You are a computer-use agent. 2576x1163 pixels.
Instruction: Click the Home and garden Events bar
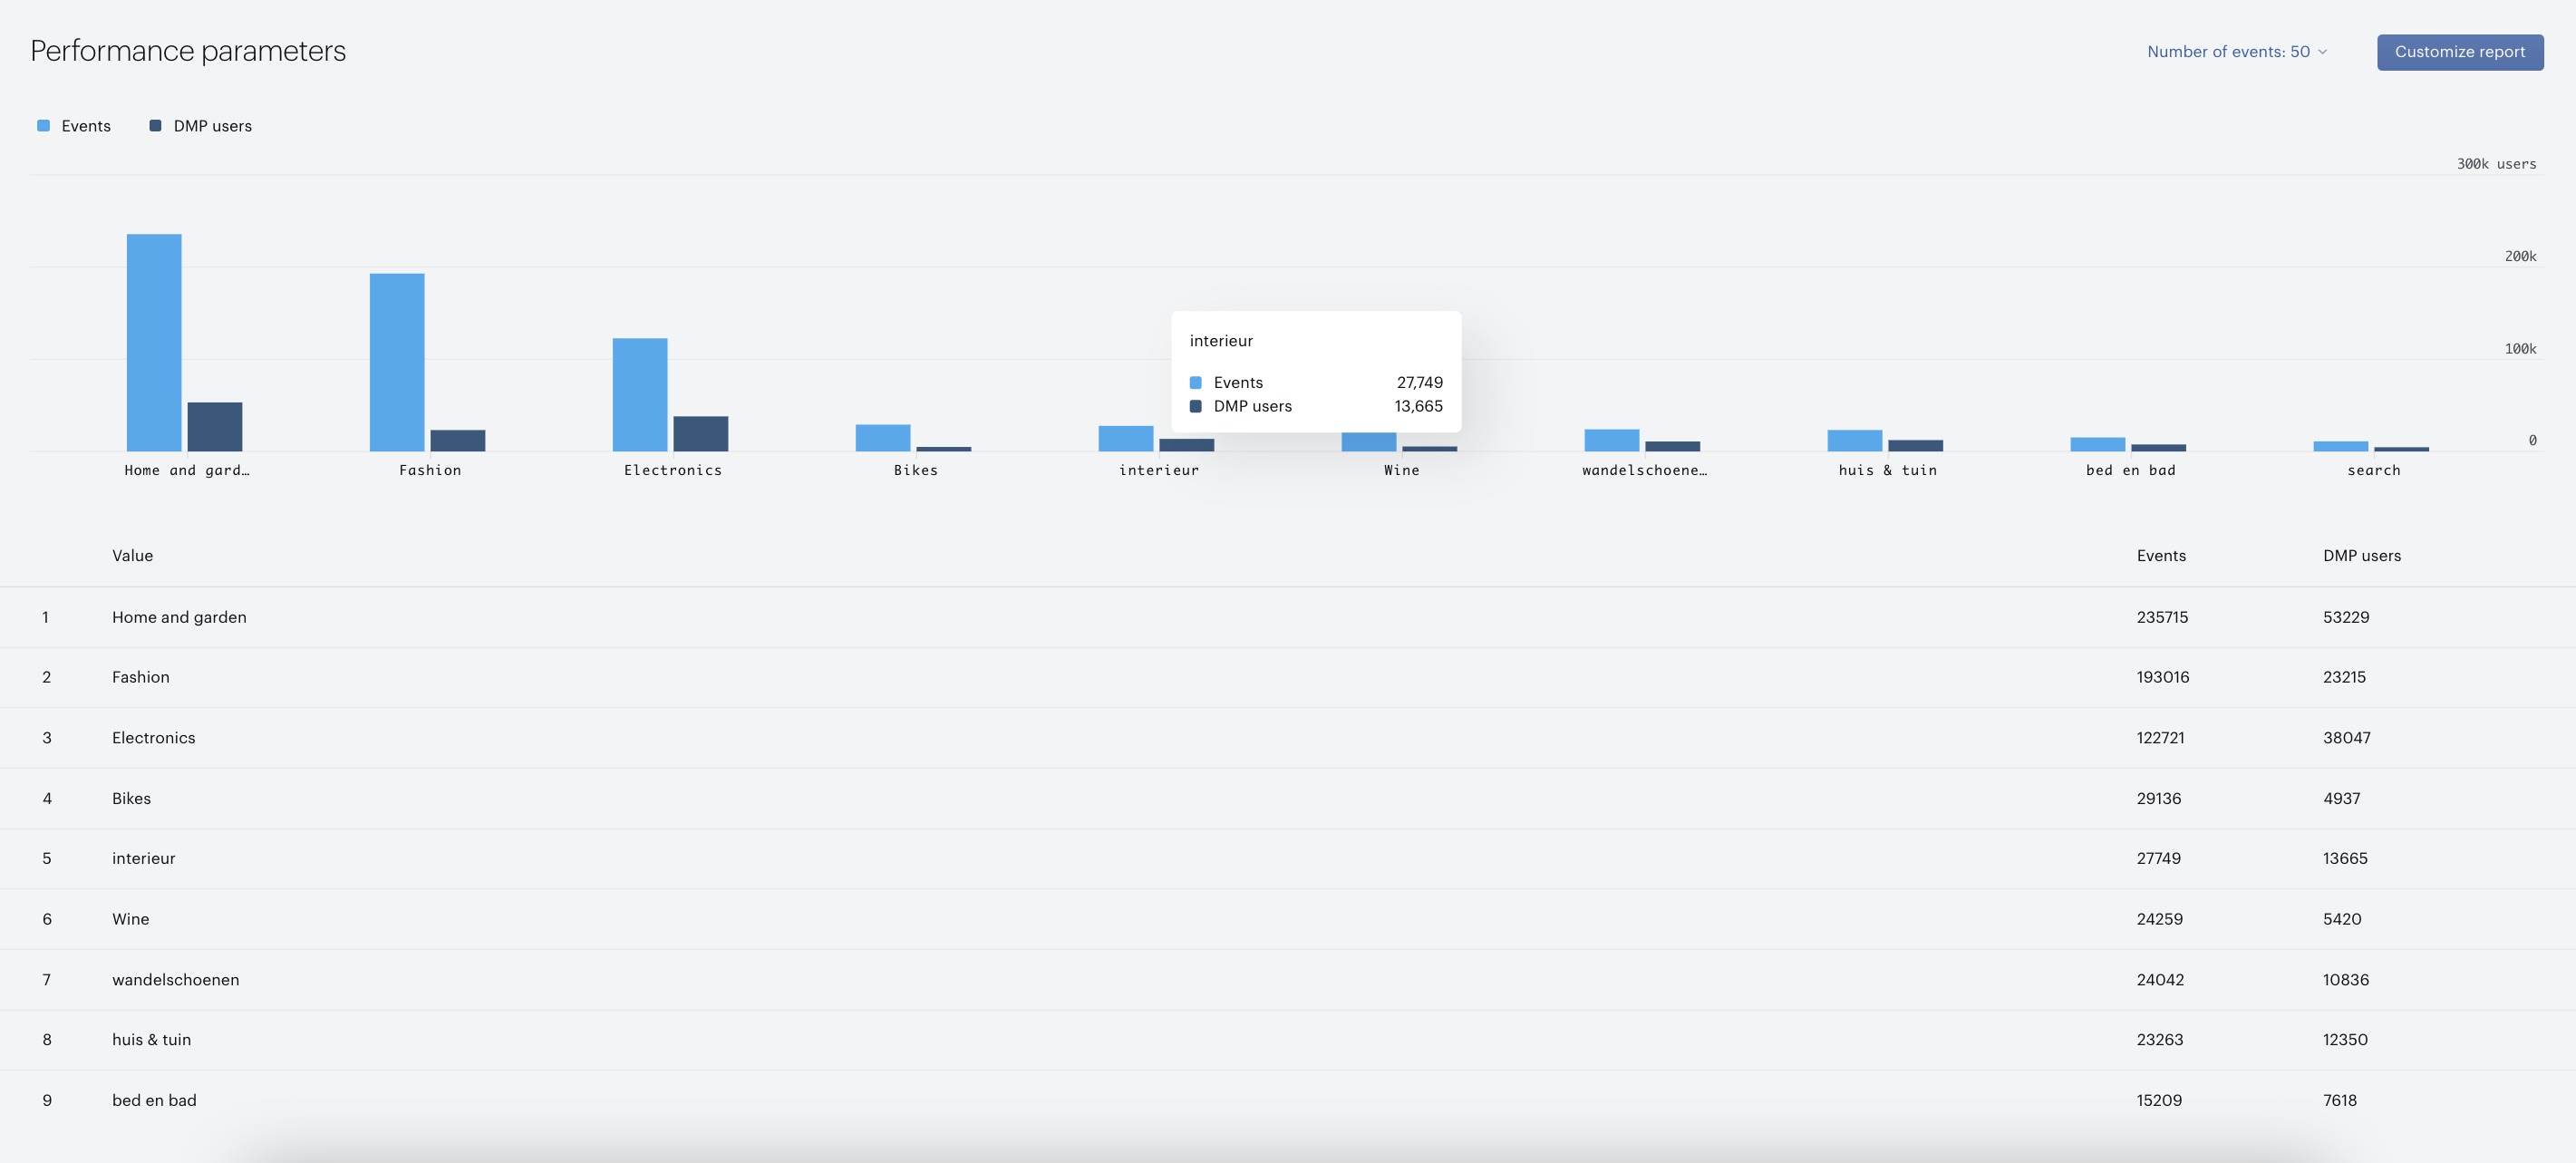click(154, 343)
